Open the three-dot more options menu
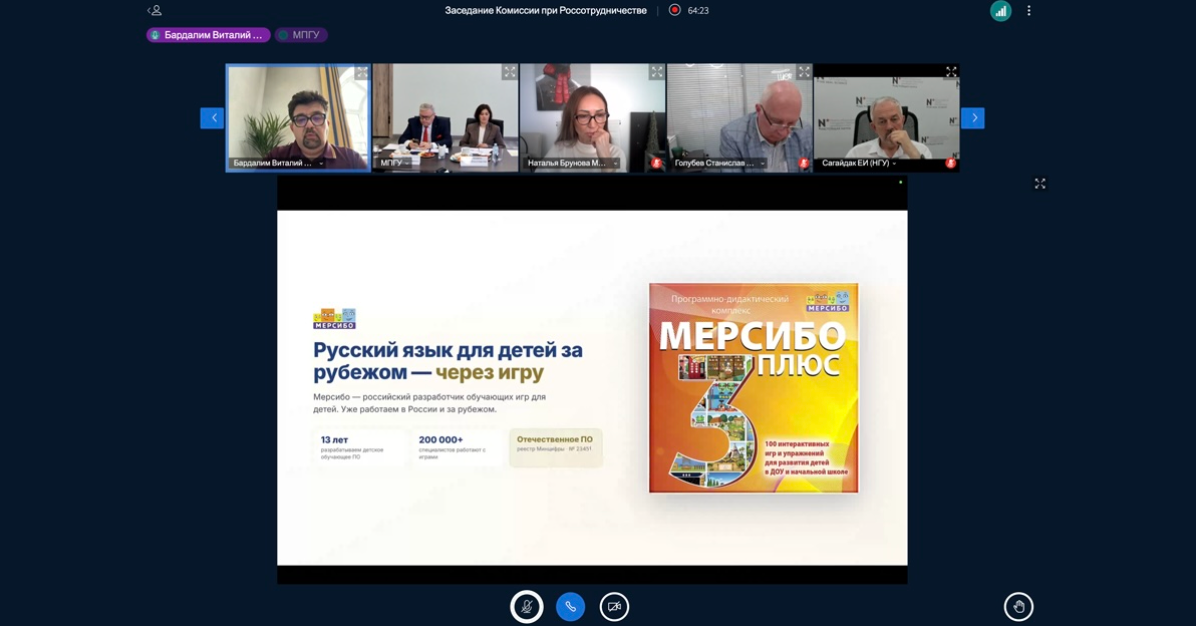This screenshot has width=1196, height=626. tap(1029, 11)
